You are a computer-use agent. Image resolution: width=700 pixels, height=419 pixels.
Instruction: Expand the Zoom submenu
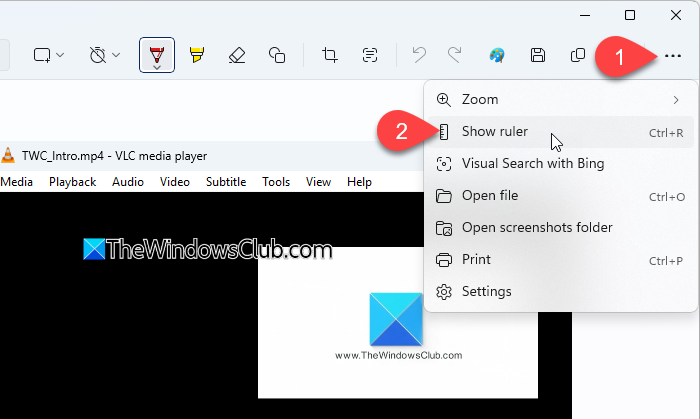click(561, 100)
